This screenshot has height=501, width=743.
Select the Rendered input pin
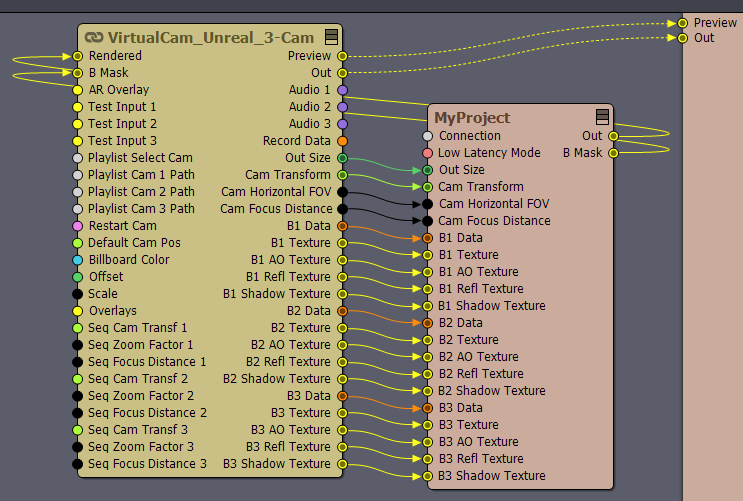coord(78,56)
